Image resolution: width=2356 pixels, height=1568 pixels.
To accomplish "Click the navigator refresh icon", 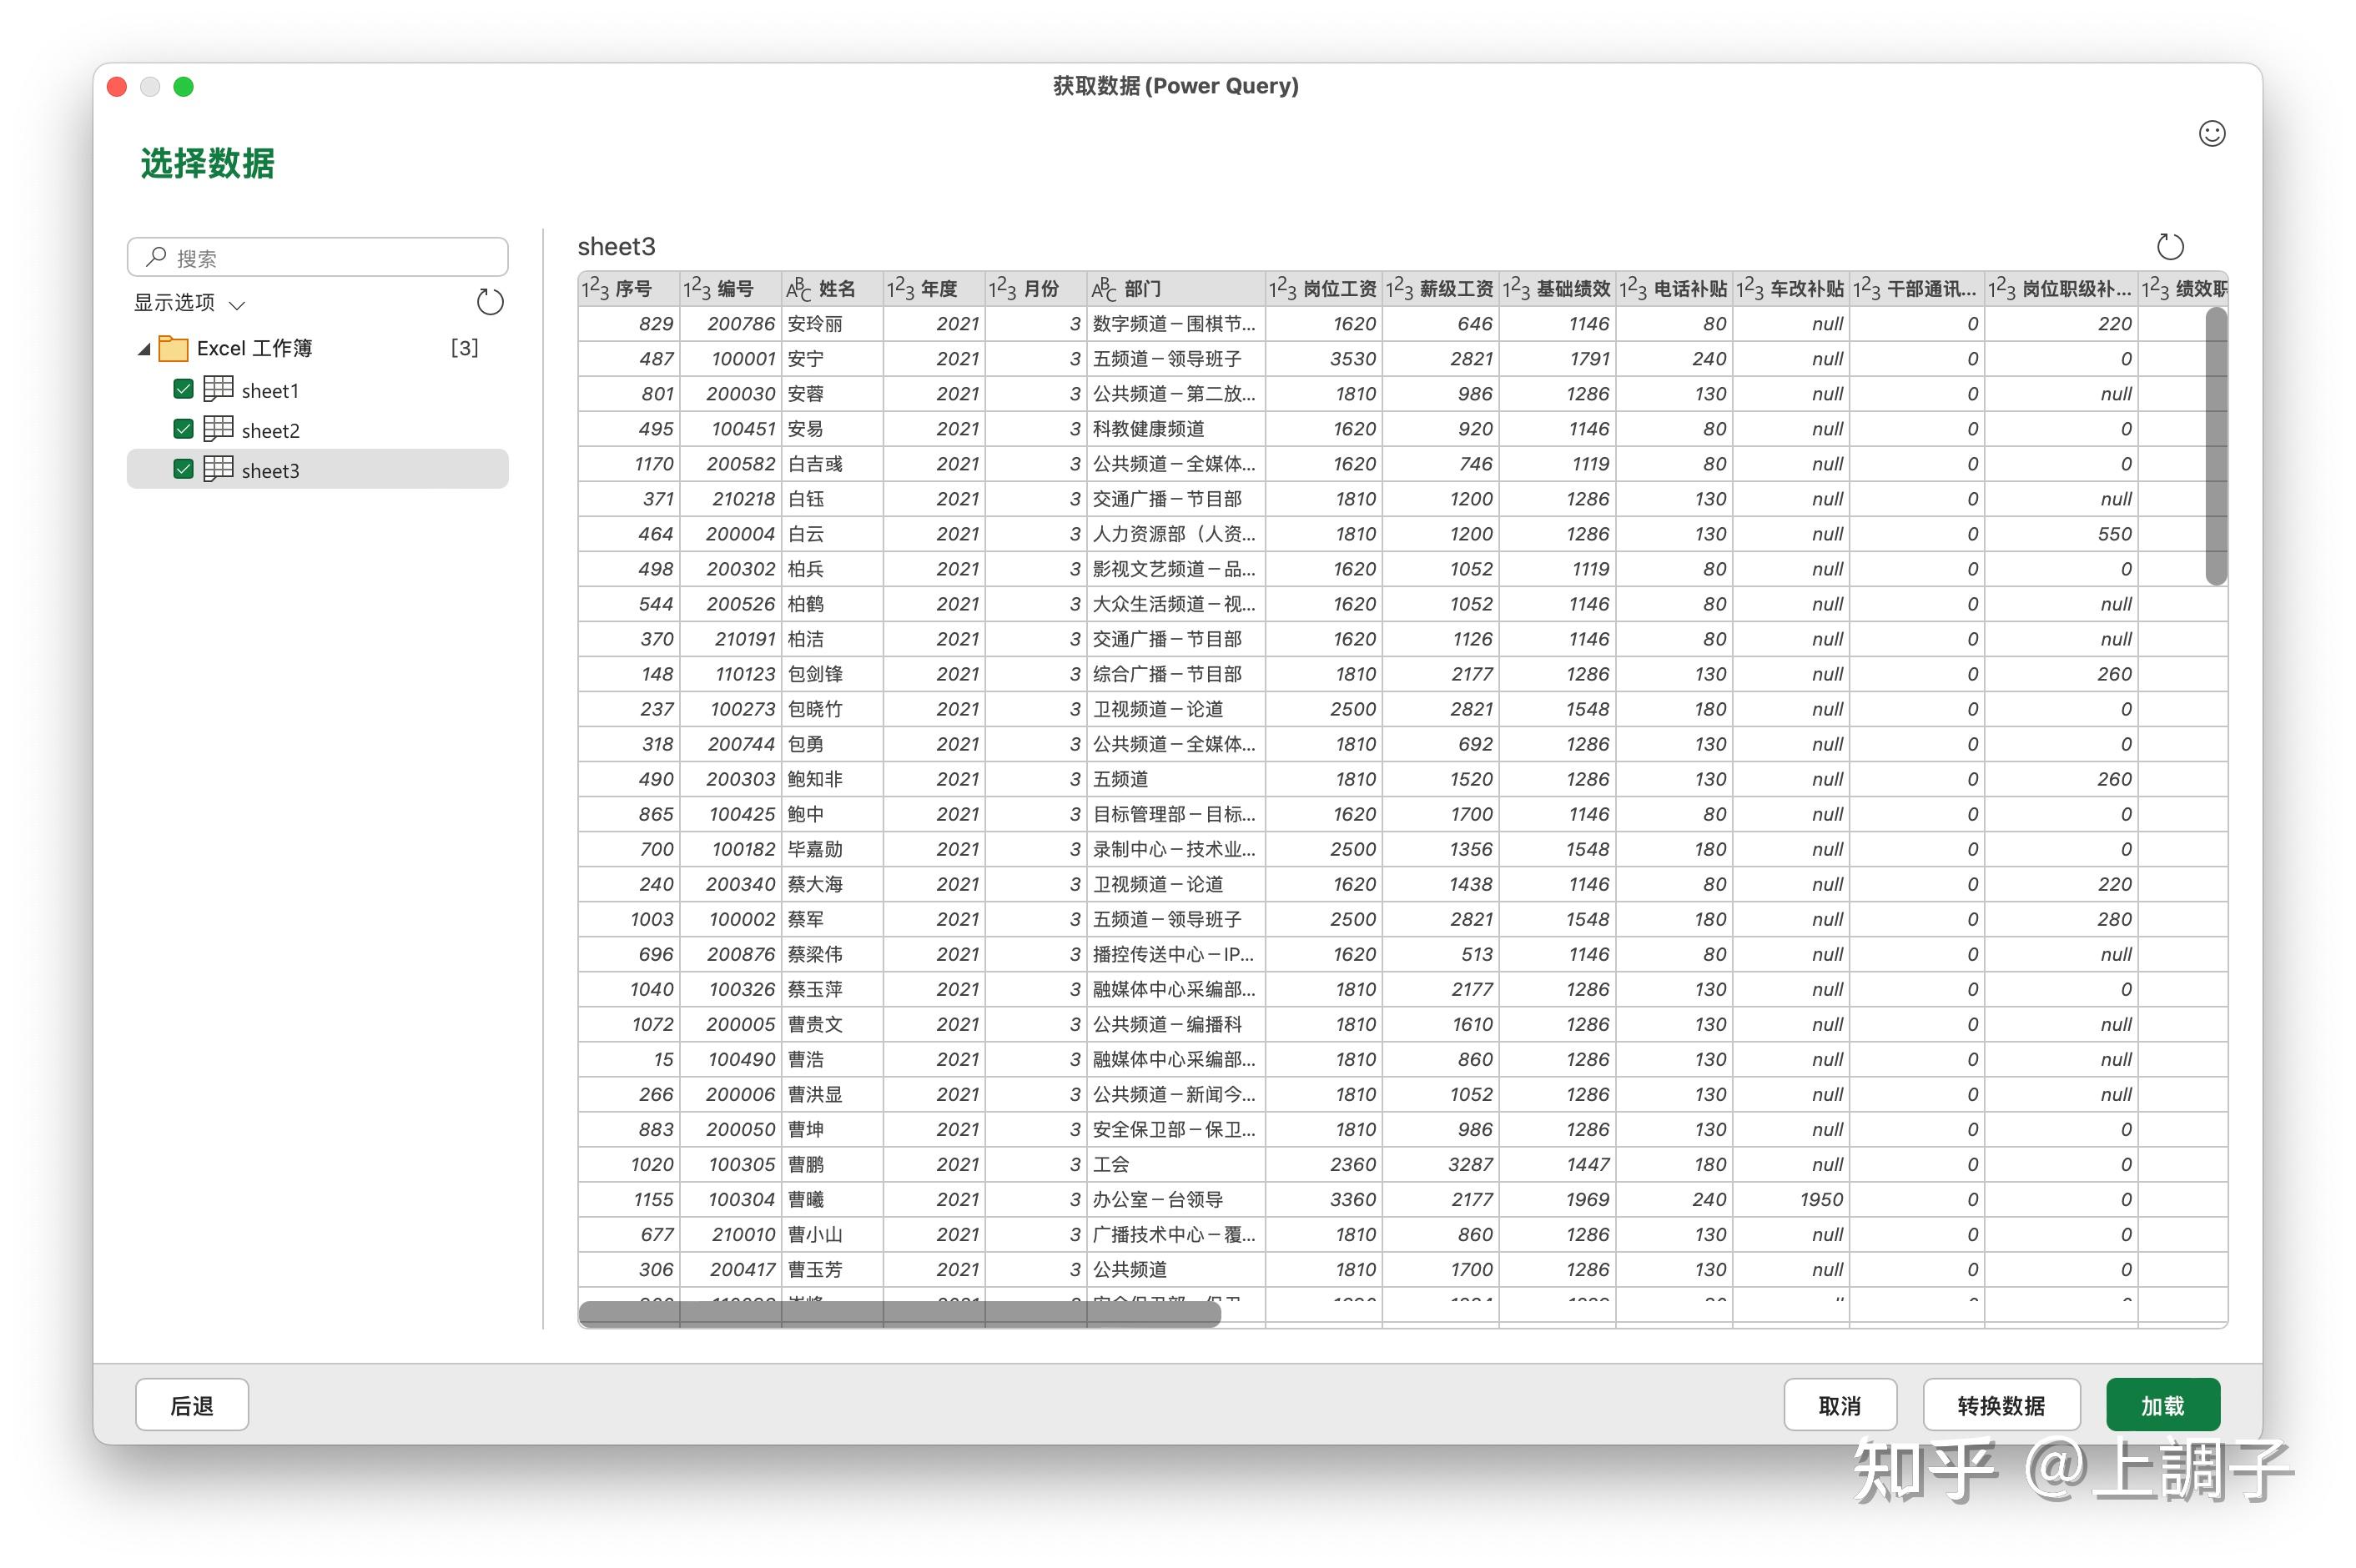I will click(489, 302).
